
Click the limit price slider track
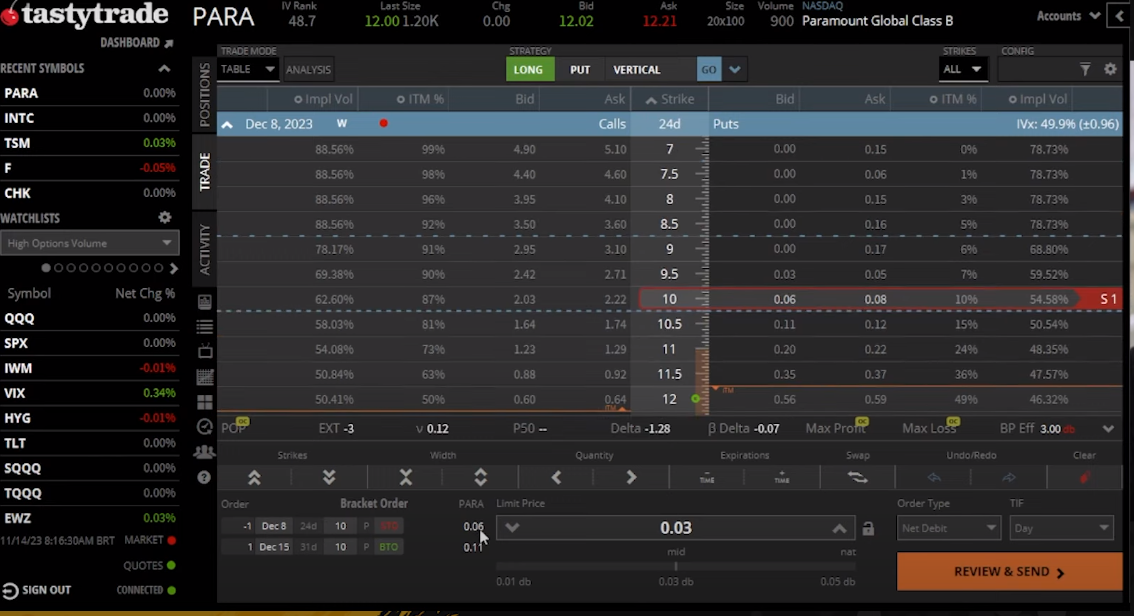pos(676,567)
